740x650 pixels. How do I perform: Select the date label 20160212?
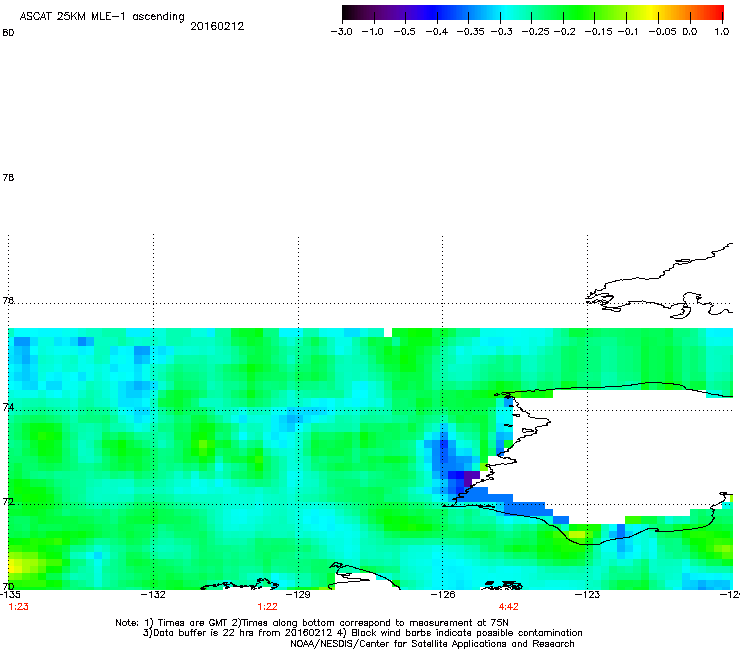pyautogui.click(x=217, y=26)
